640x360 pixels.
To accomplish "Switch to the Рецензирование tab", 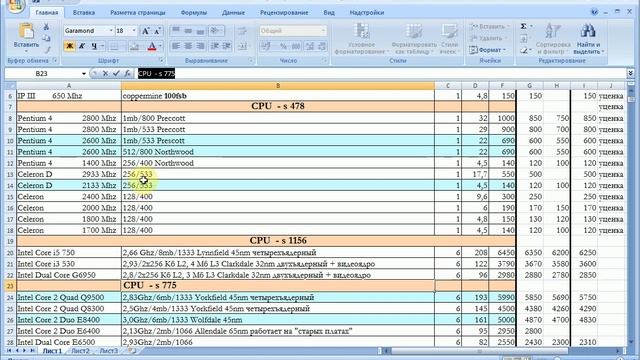I will coord(284,13).
